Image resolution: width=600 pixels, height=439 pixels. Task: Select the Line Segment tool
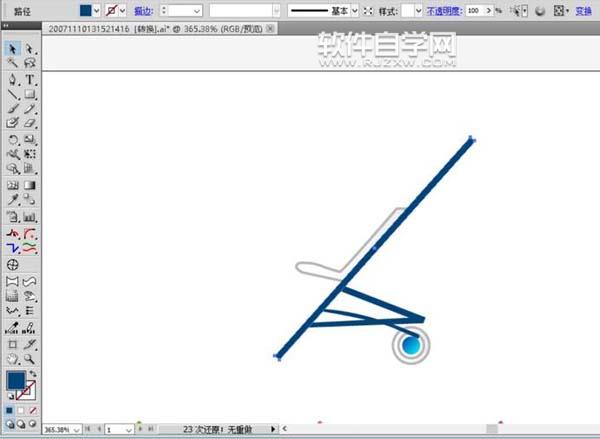[x=13, y=94]
